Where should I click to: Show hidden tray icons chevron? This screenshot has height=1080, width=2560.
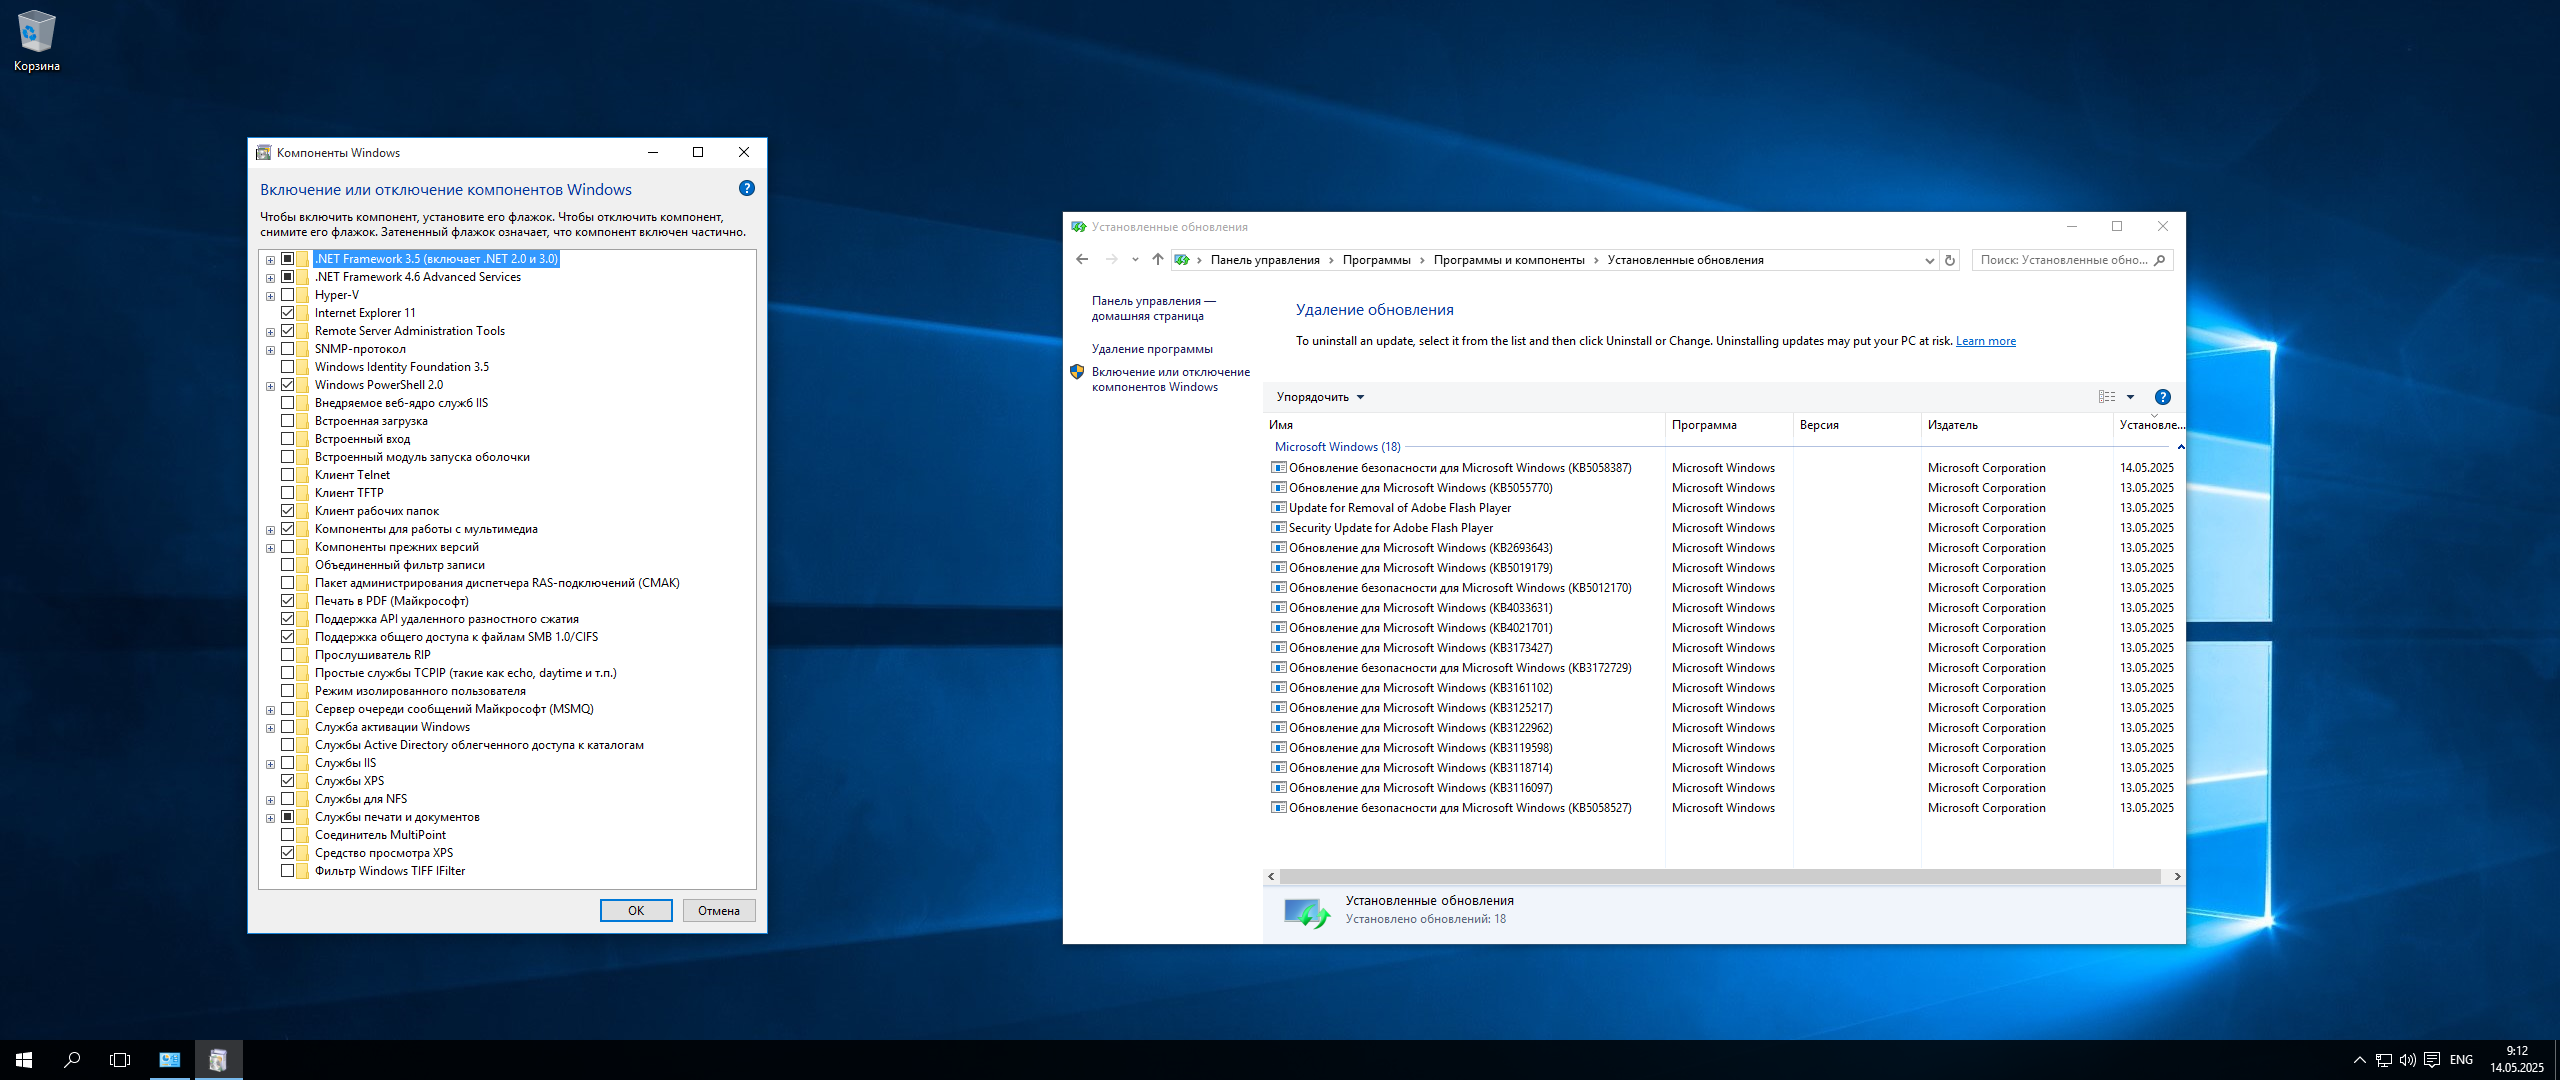coord(2360,1060)
